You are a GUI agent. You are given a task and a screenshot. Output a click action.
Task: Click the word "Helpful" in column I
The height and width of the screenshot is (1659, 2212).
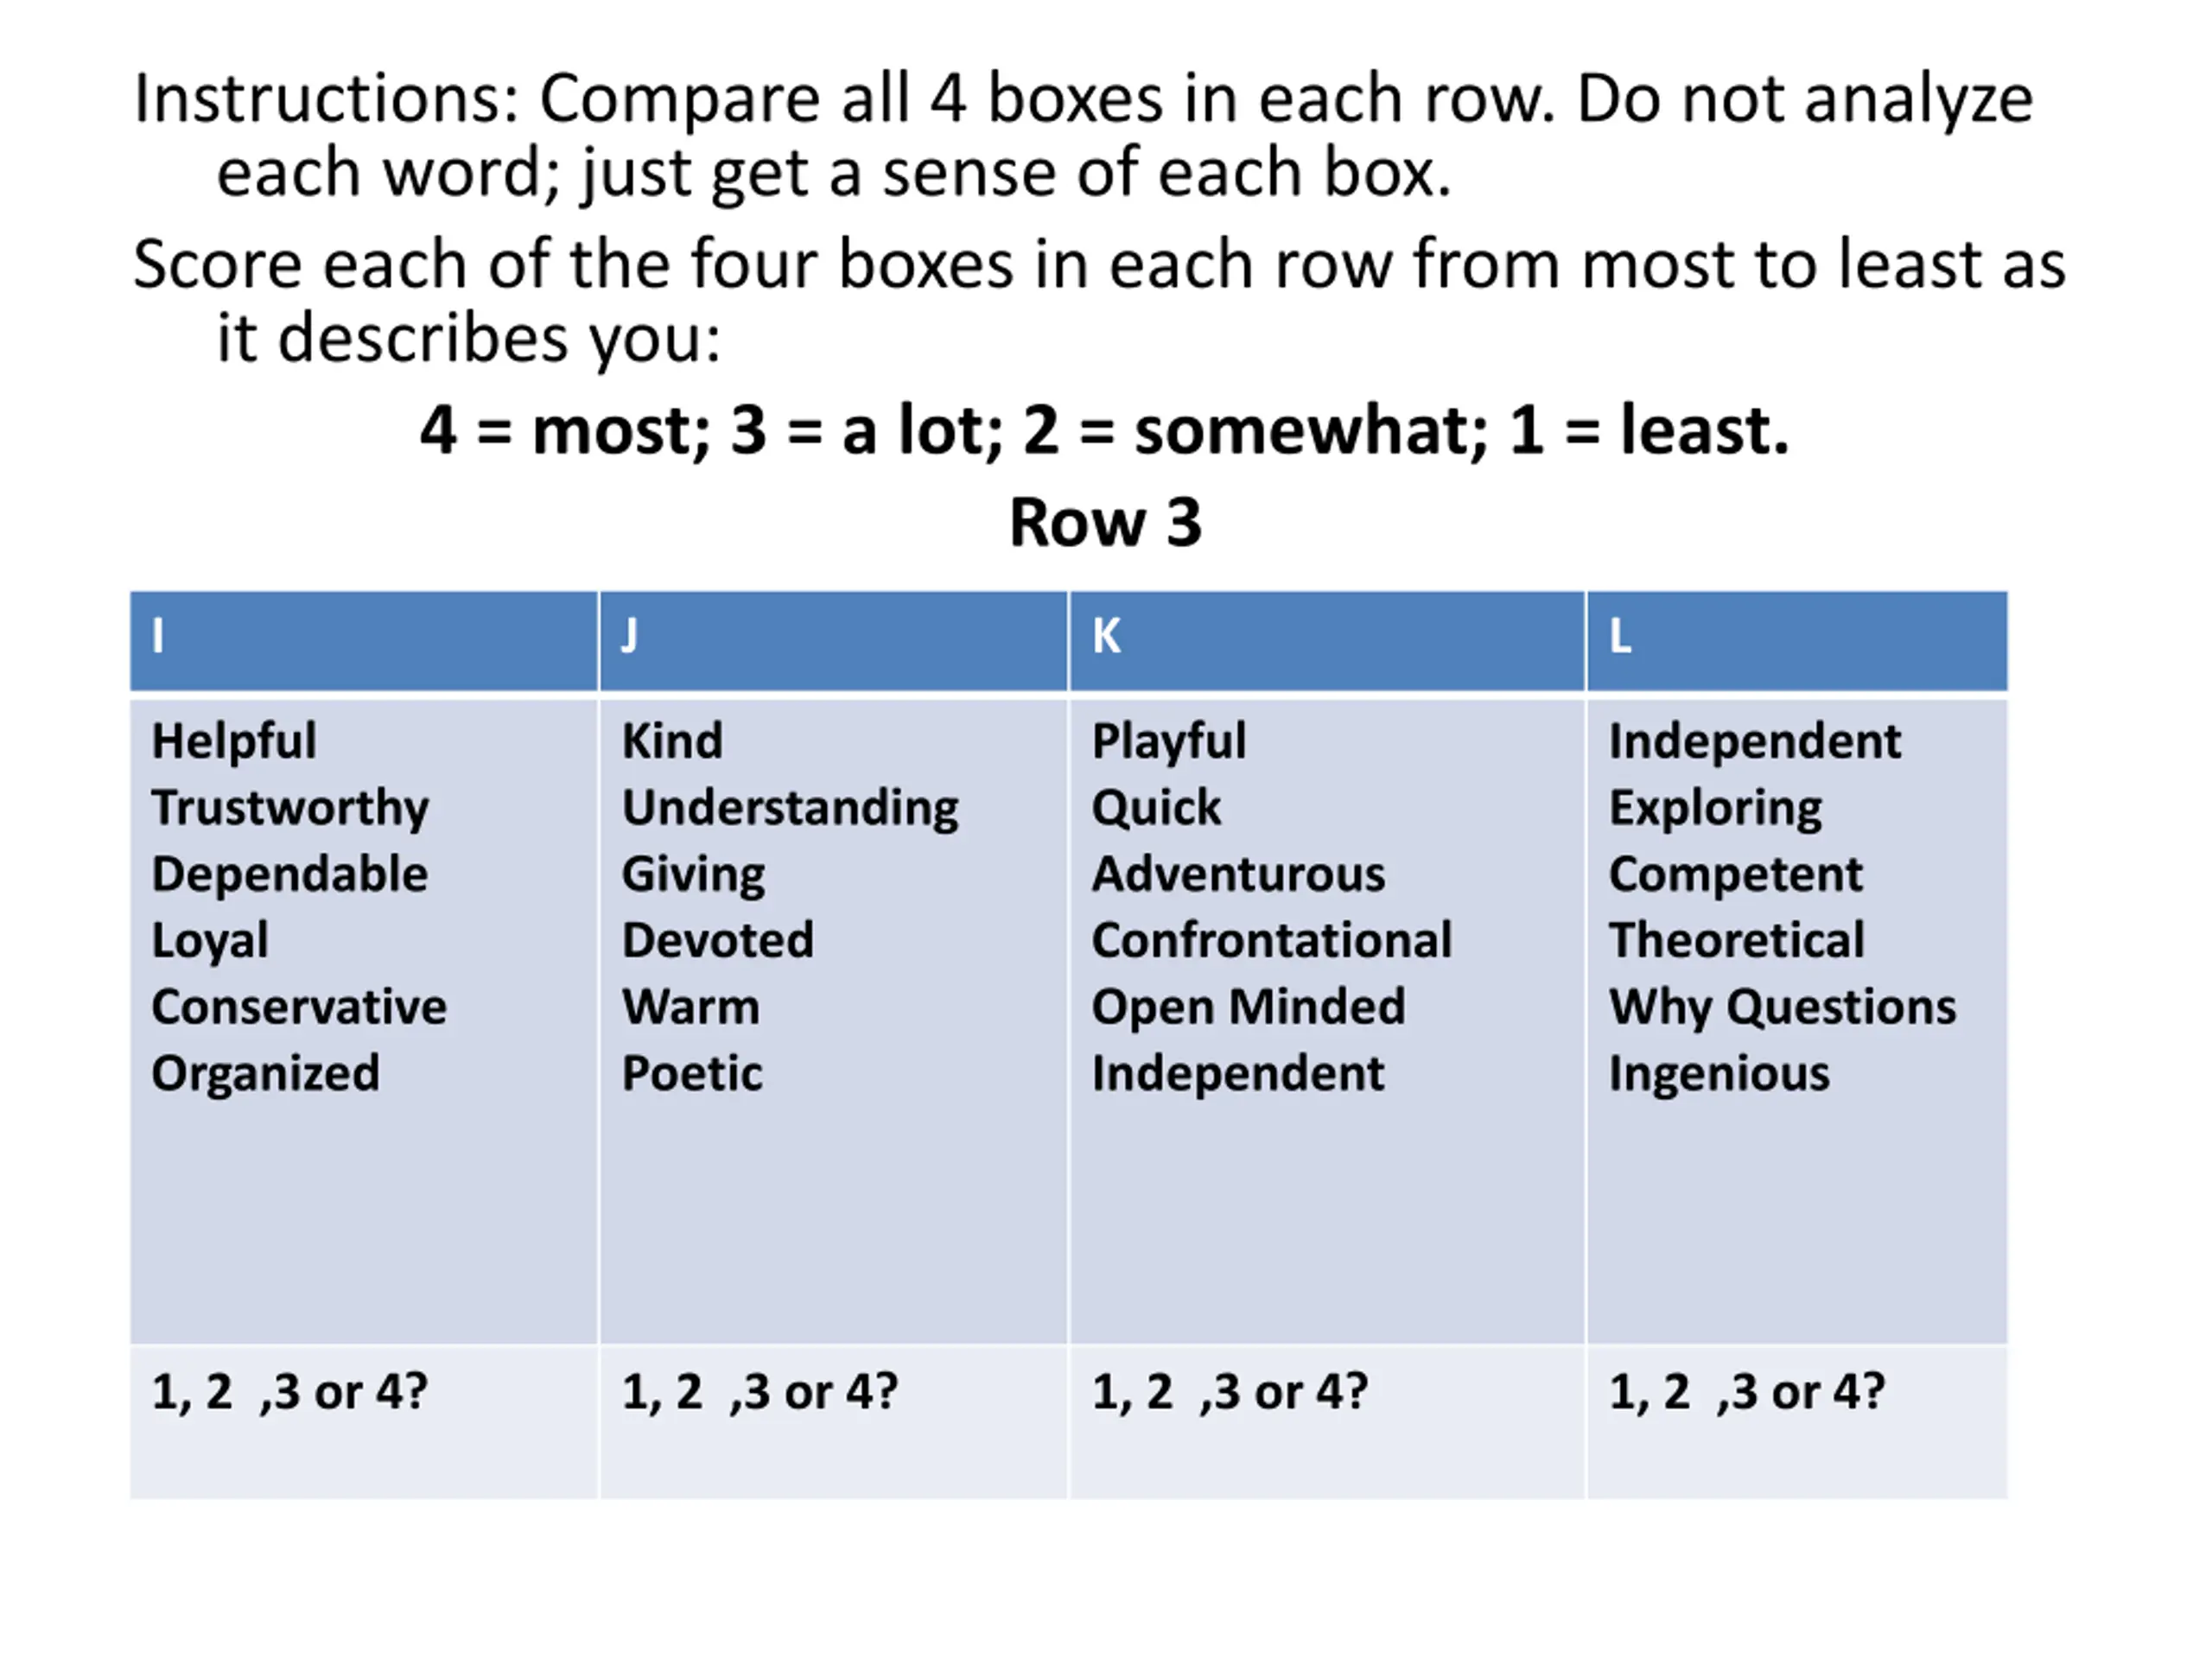point(234,741)
